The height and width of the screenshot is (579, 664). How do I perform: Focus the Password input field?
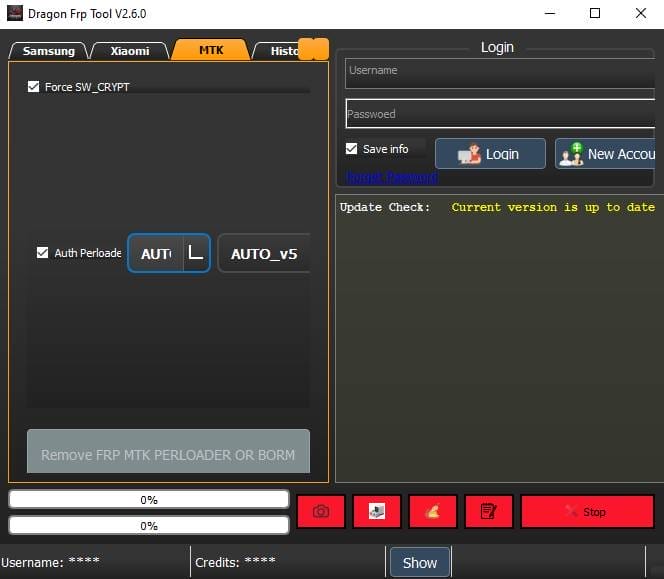click(500, 114)
